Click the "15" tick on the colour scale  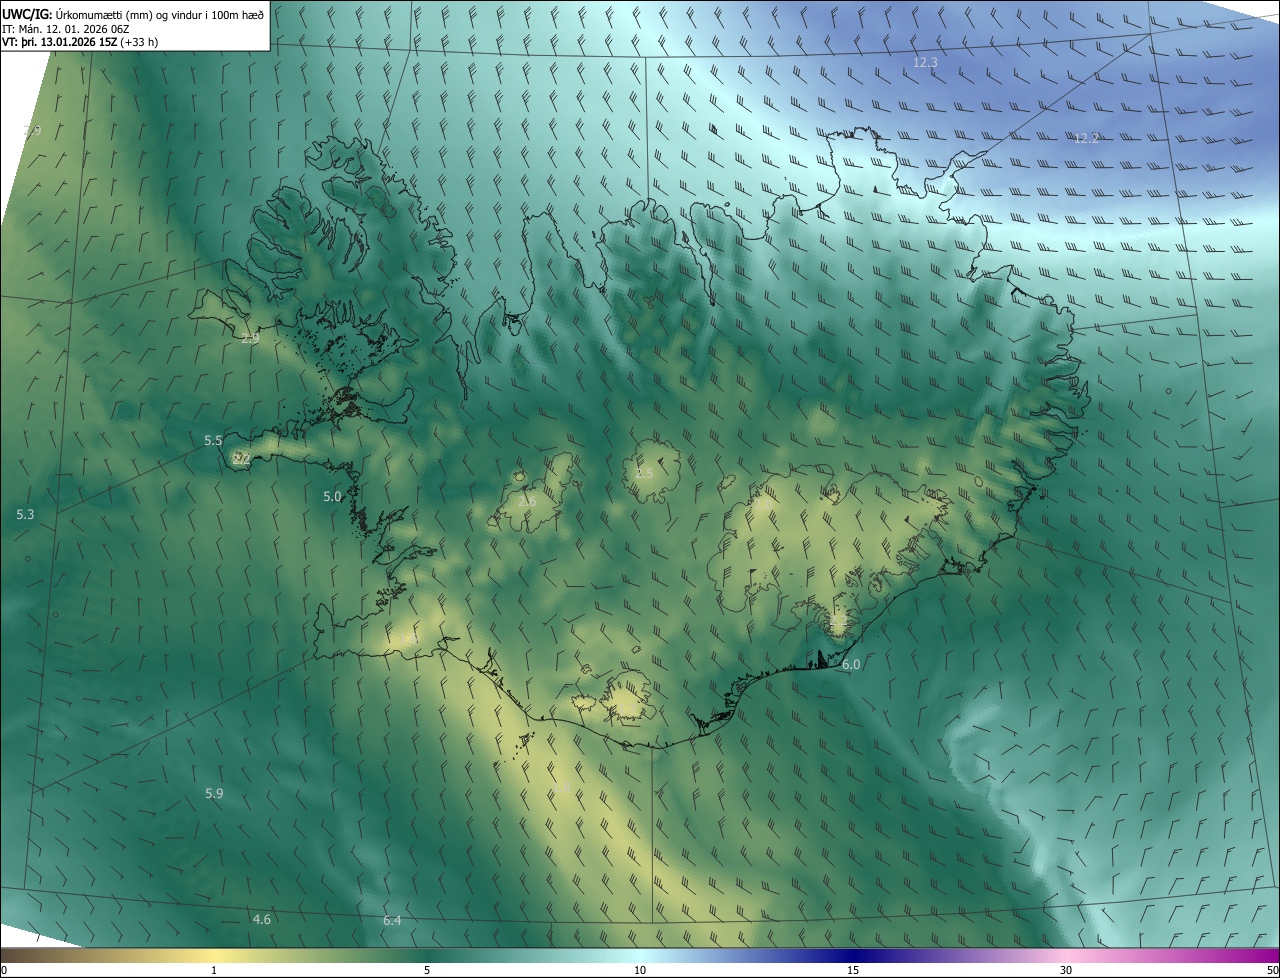[x=853, y=971]
